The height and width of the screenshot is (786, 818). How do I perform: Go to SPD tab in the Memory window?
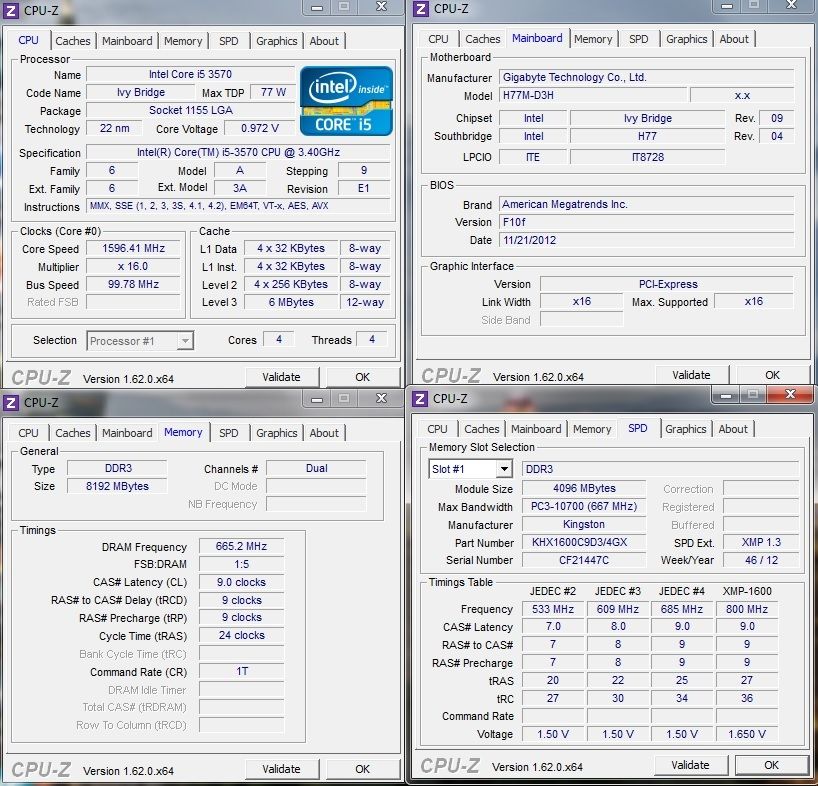228,433
